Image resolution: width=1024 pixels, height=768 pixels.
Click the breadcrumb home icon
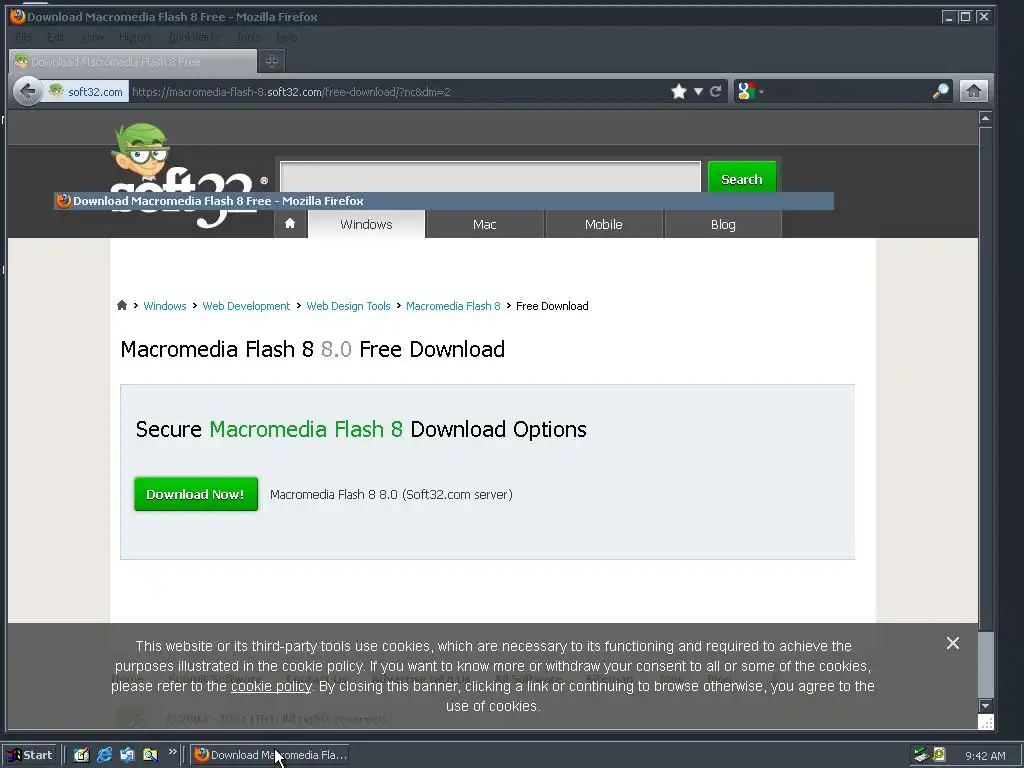[x=121, y=305]
